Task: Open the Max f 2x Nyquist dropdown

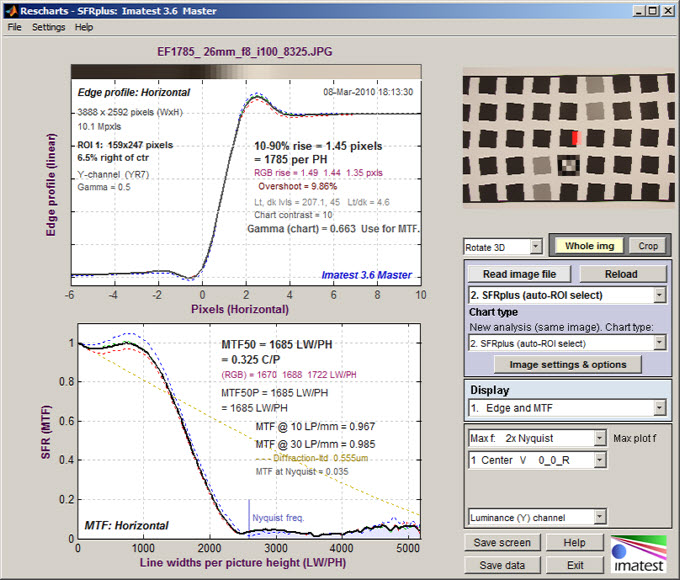Action: point(537,438)
